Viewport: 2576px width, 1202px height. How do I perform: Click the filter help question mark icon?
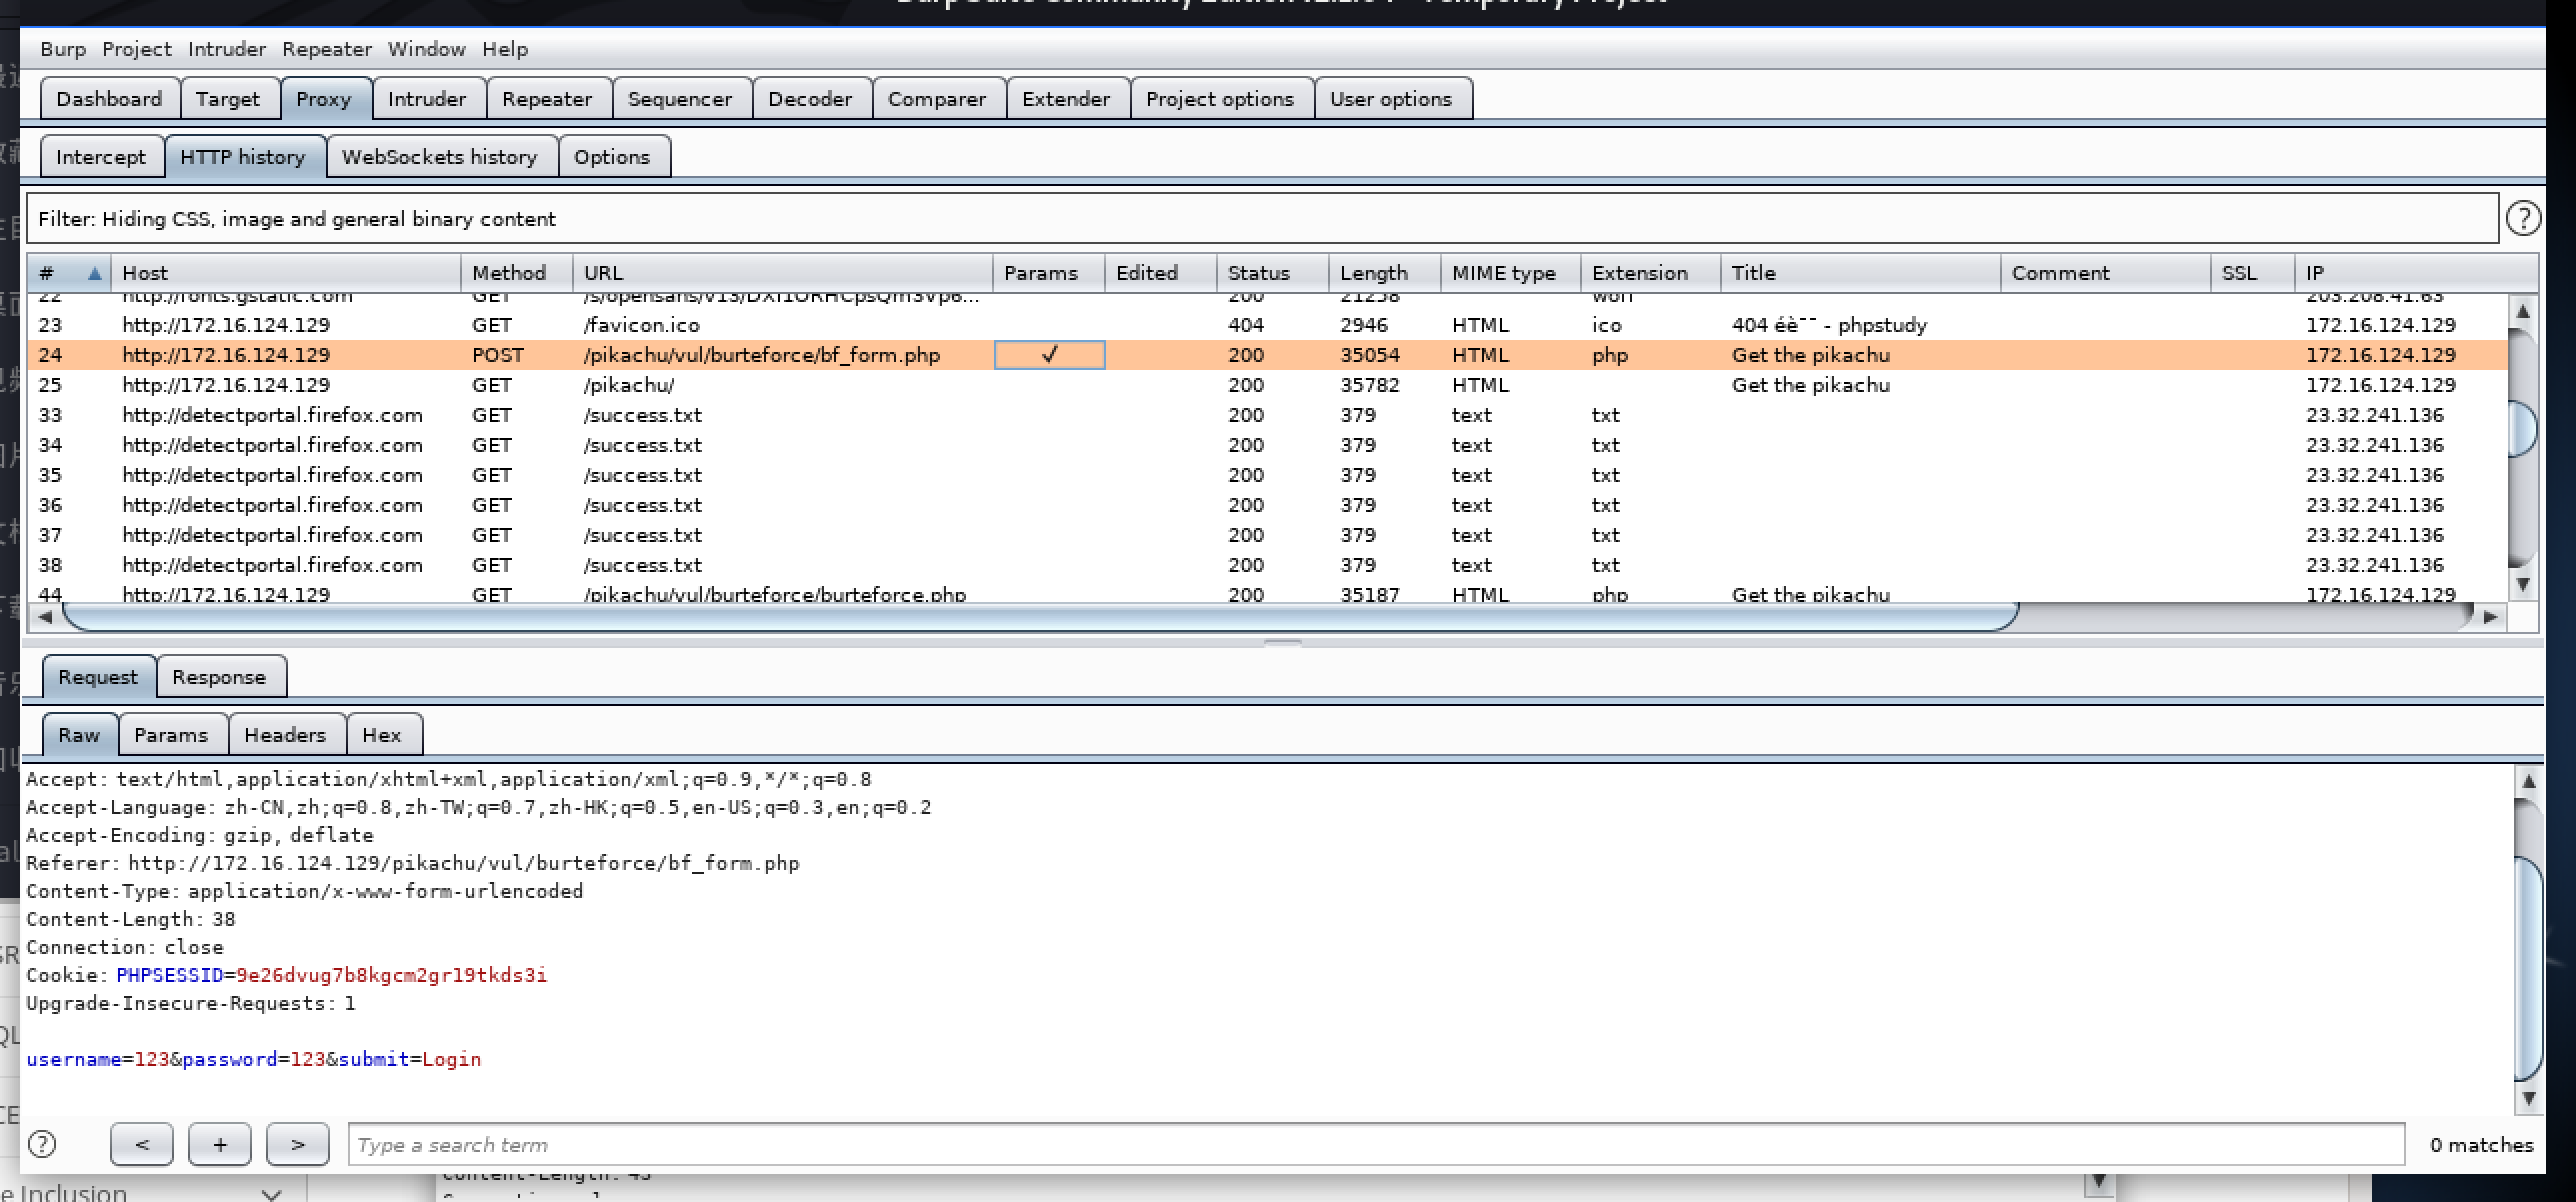[2522, 218]
